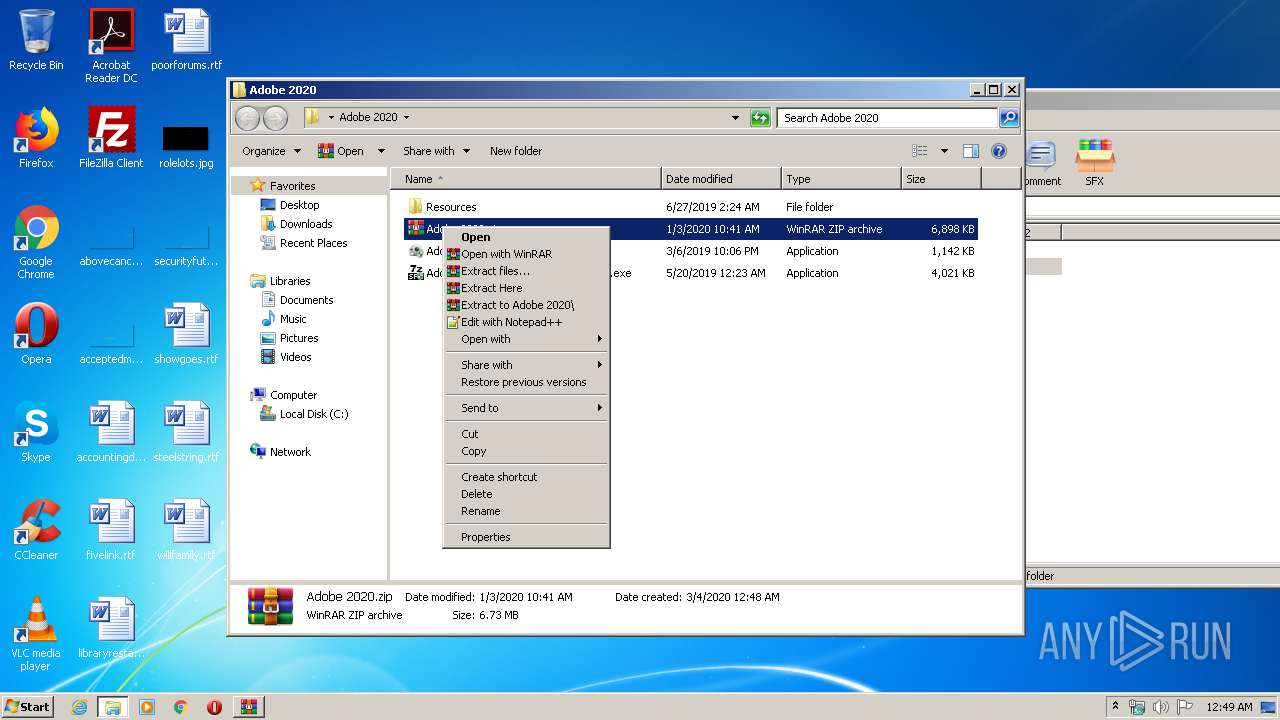The image size is (1280, 720).
Task: Click the green Refresh address button
Action: (x=760, y=118)
